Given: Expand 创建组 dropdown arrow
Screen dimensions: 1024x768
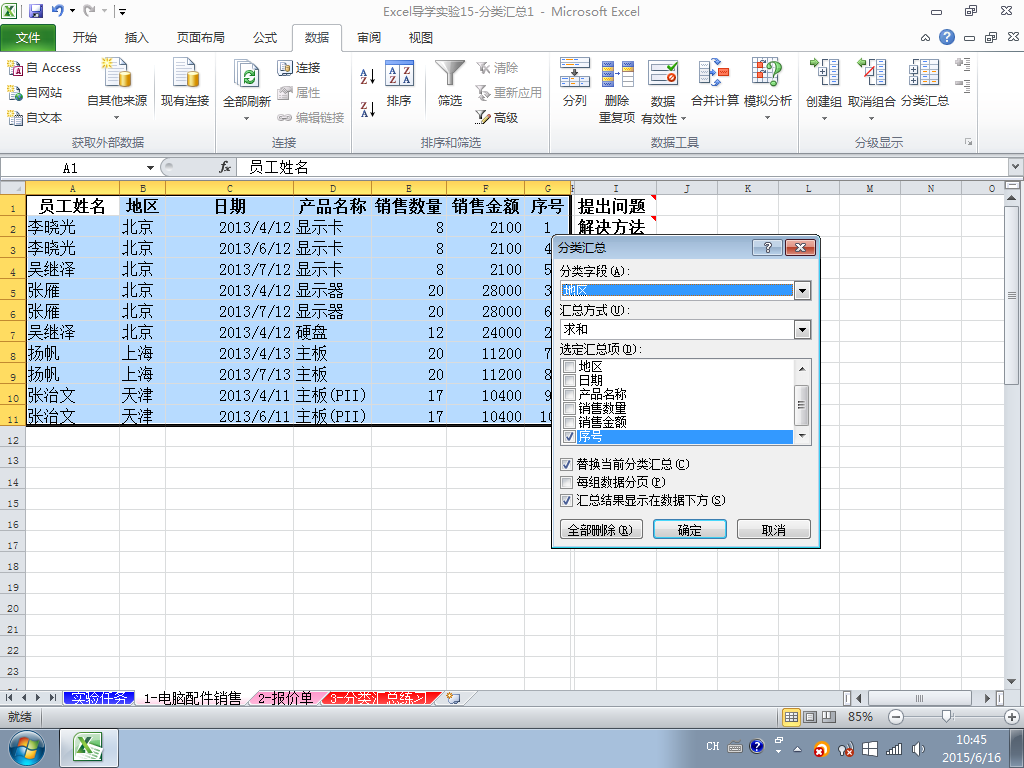Looking at the screenshot, I should click(824, 119).
